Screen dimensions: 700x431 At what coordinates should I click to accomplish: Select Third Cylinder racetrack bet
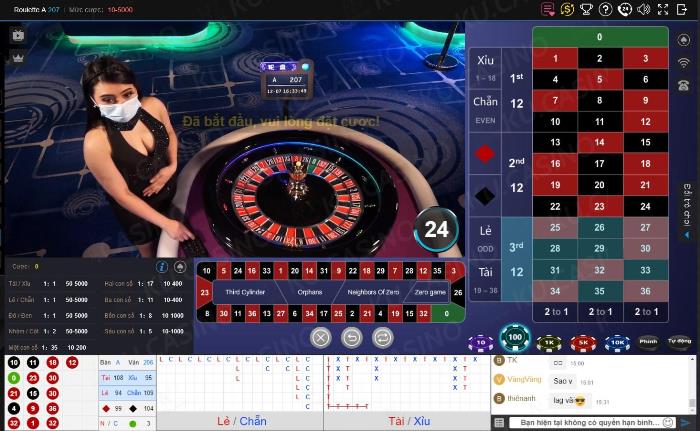click(x=246, y=292)
